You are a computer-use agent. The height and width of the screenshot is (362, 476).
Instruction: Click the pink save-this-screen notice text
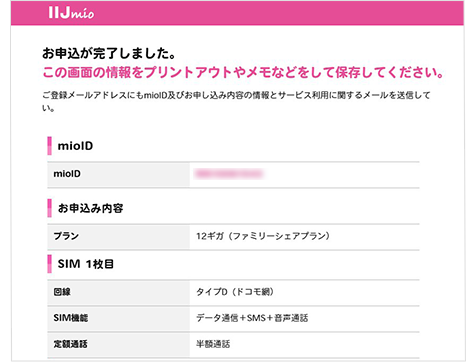(x=243, y=72)
